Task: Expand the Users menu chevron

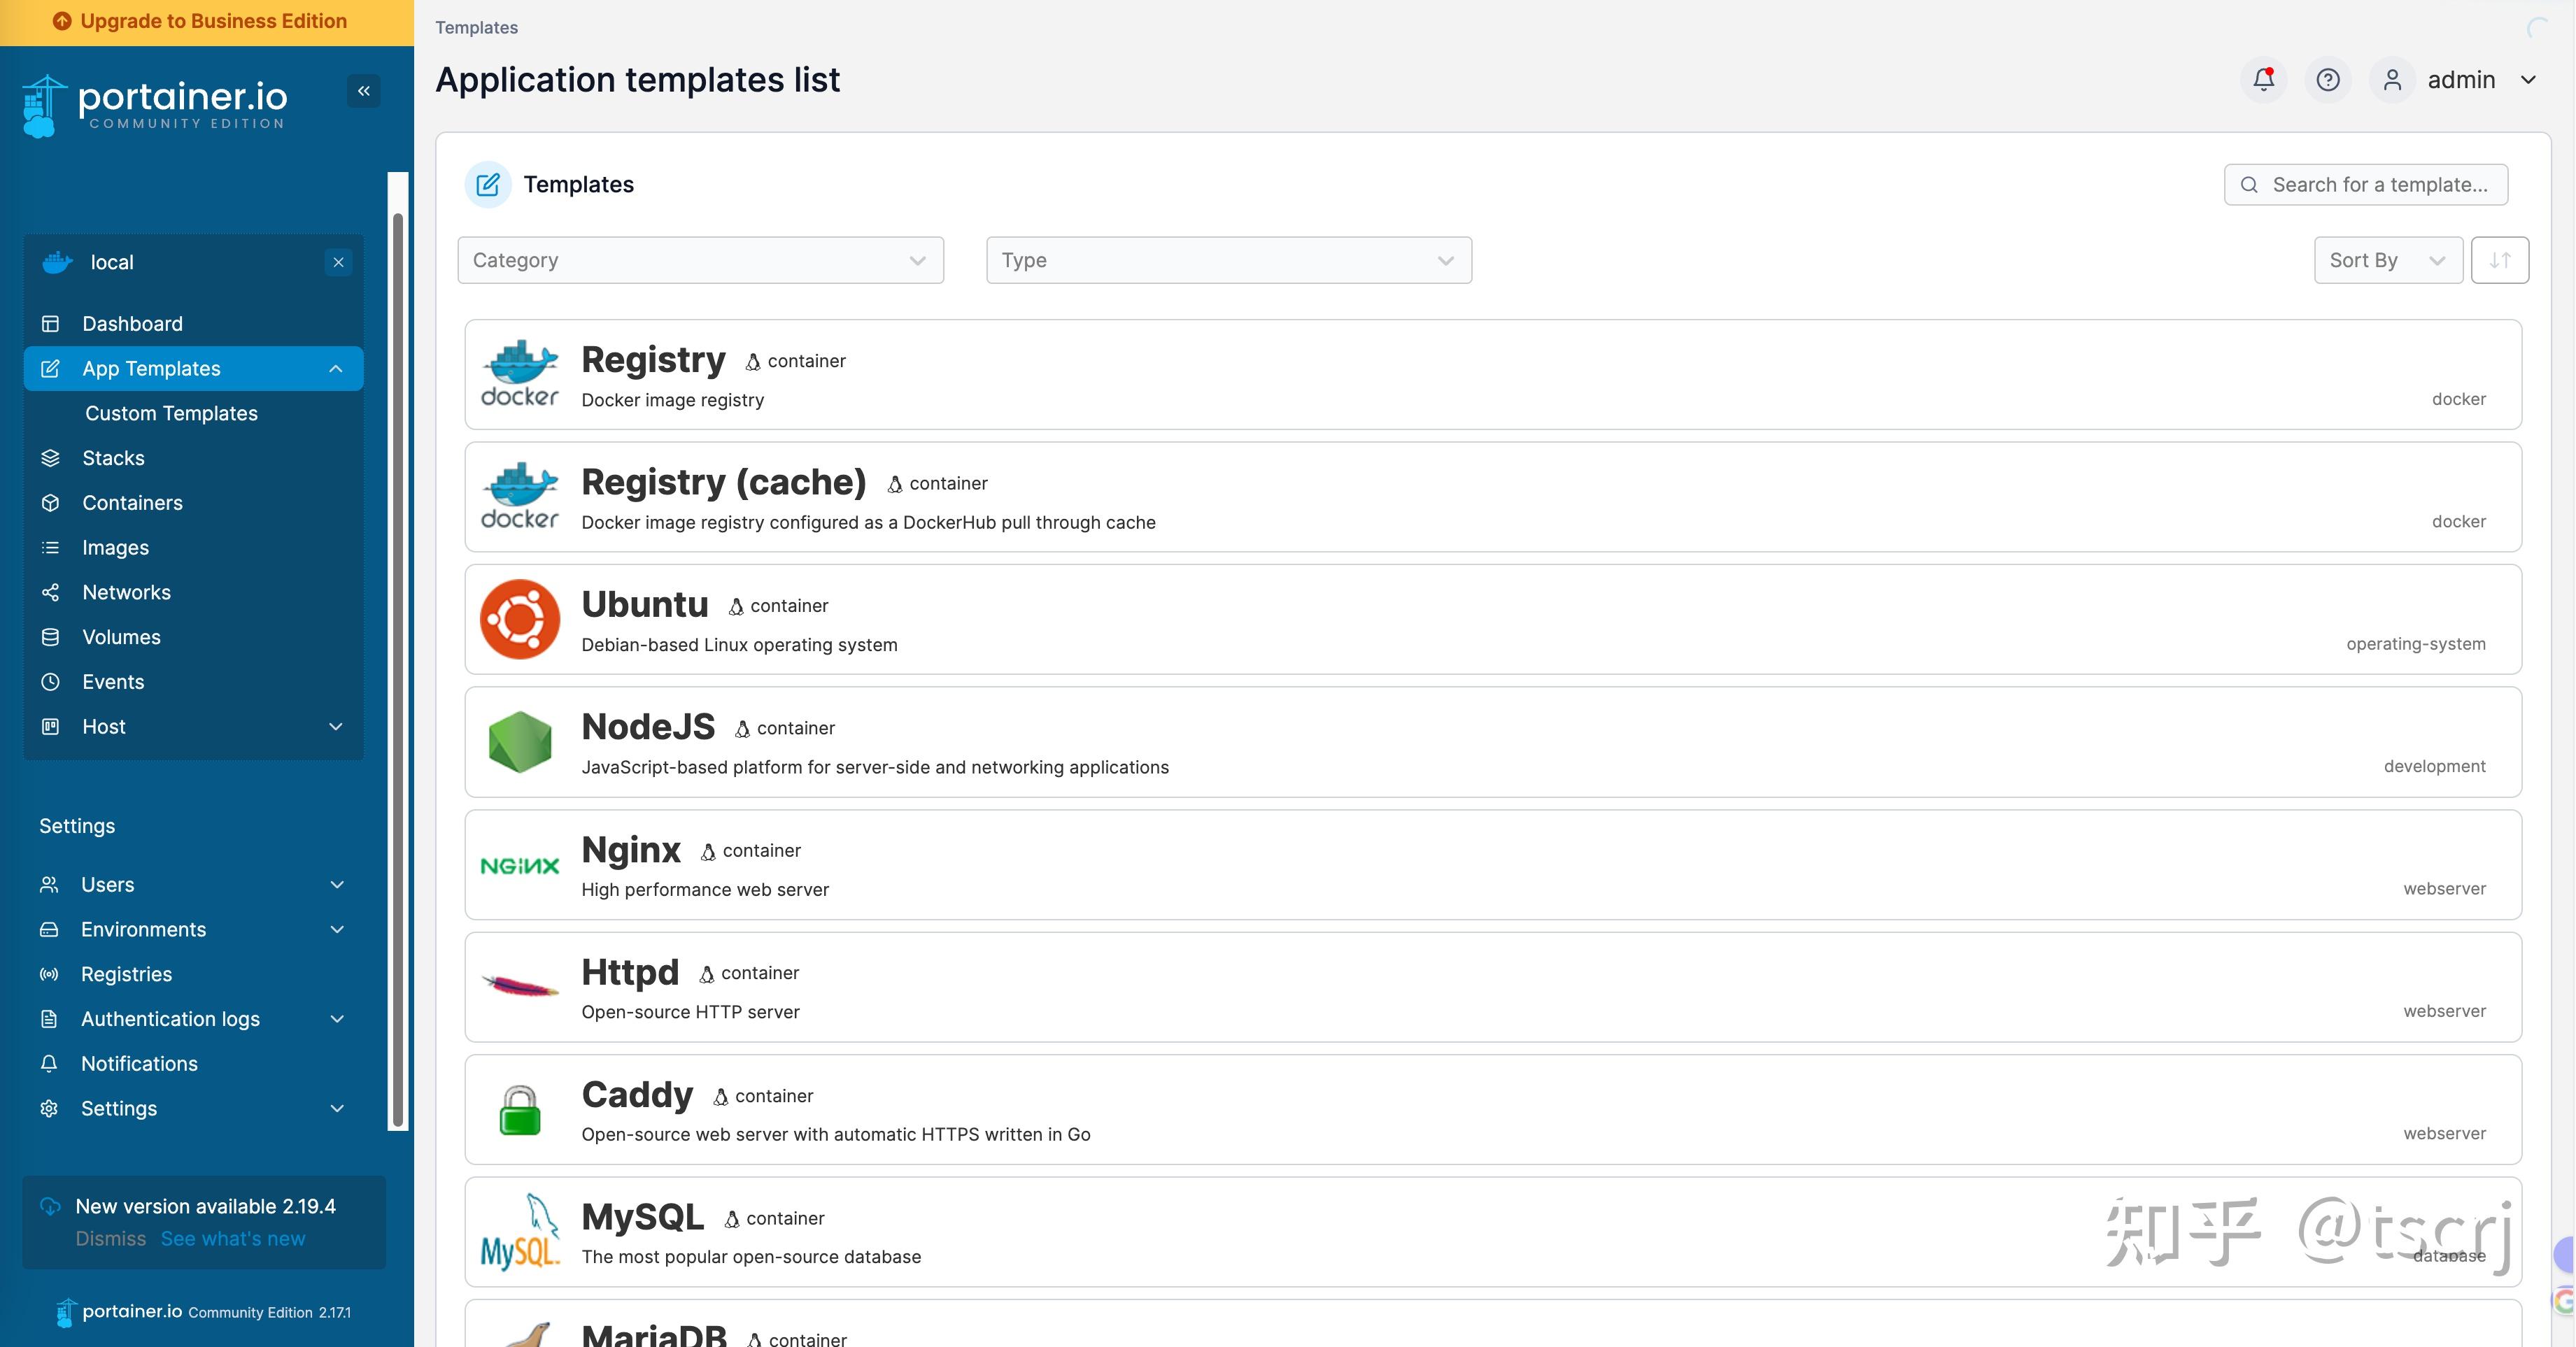Action: coord(337,885)
